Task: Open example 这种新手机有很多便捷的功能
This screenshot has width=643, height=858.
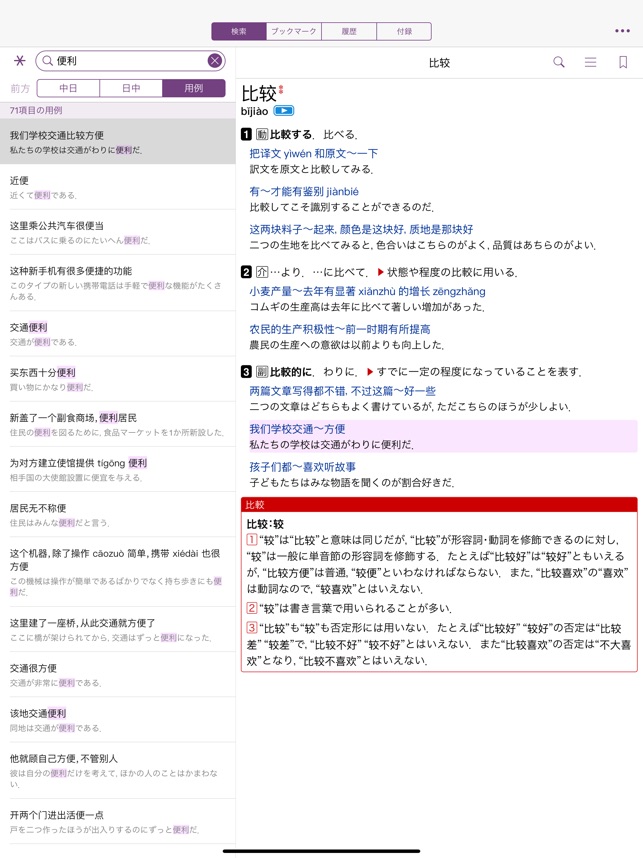Action: pyautogui.click(x=118, y=283)
